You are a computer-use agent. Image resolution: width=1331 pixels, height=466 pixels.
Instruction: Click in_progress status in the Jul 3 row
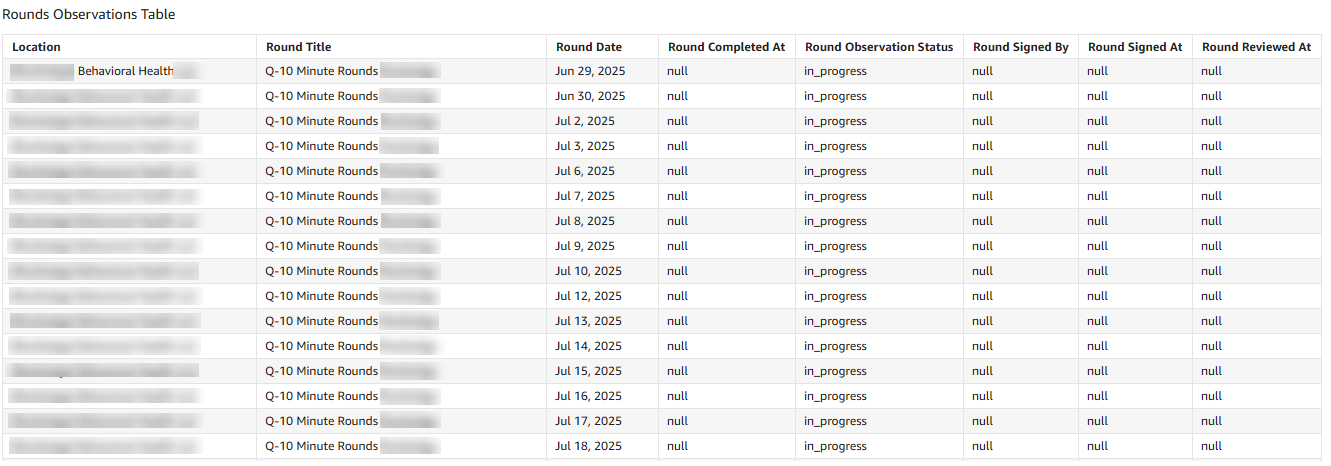tap(835, 146)
